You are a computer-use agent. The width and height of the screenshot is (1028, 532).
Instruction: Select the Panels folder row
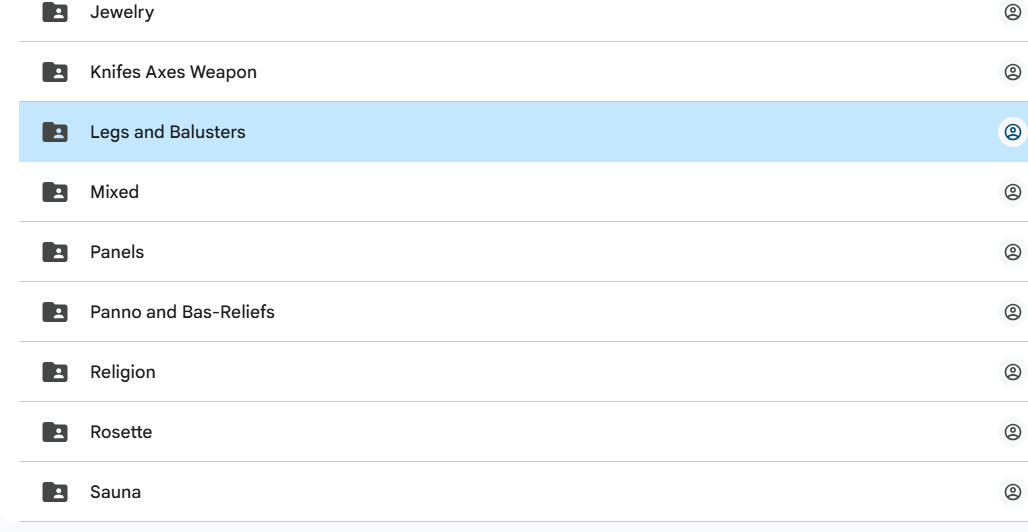point(500,252)
